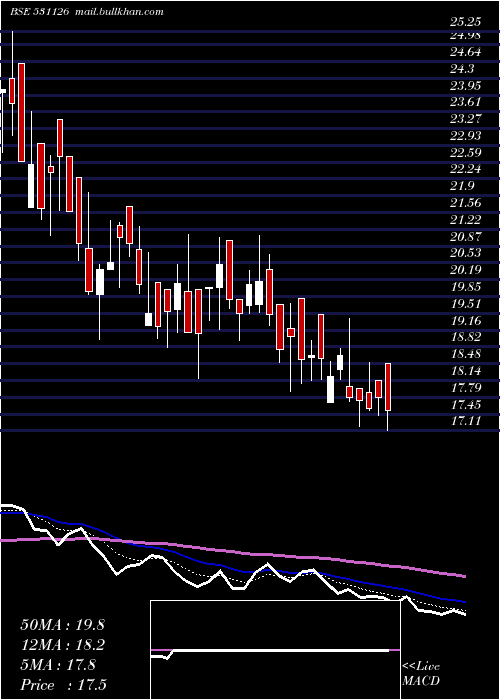This screenshot has height=700, width=500.
Task: Click the 18.48 price level label
Action: (x=467, y=354)
